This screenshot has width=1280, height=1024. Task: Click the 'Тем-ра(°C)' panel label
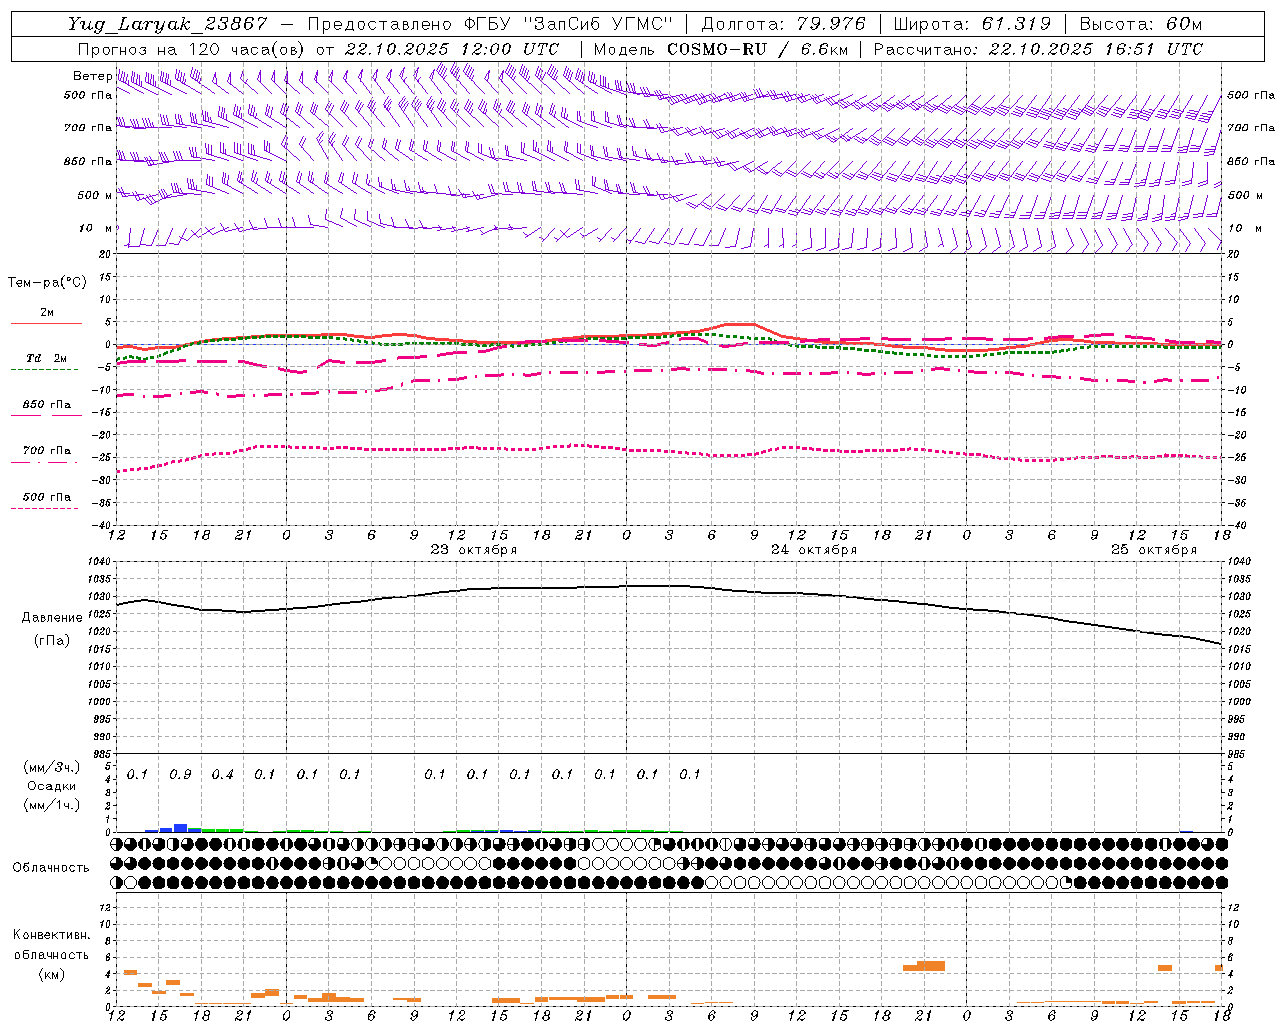[47, 283]
